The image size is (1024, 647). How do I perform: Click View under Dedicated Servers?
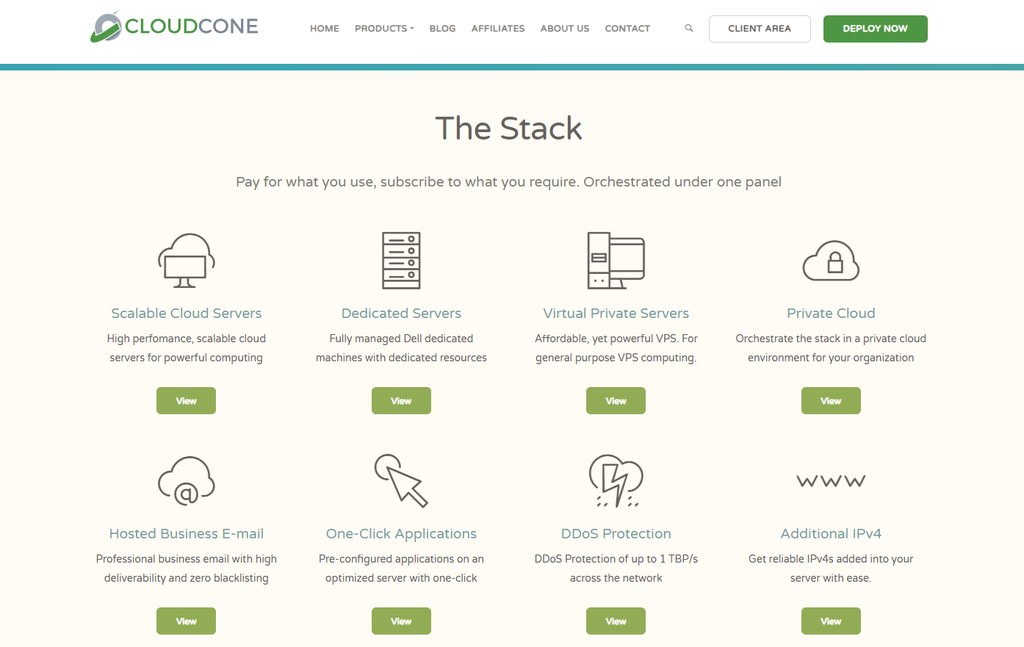(401, 400)
